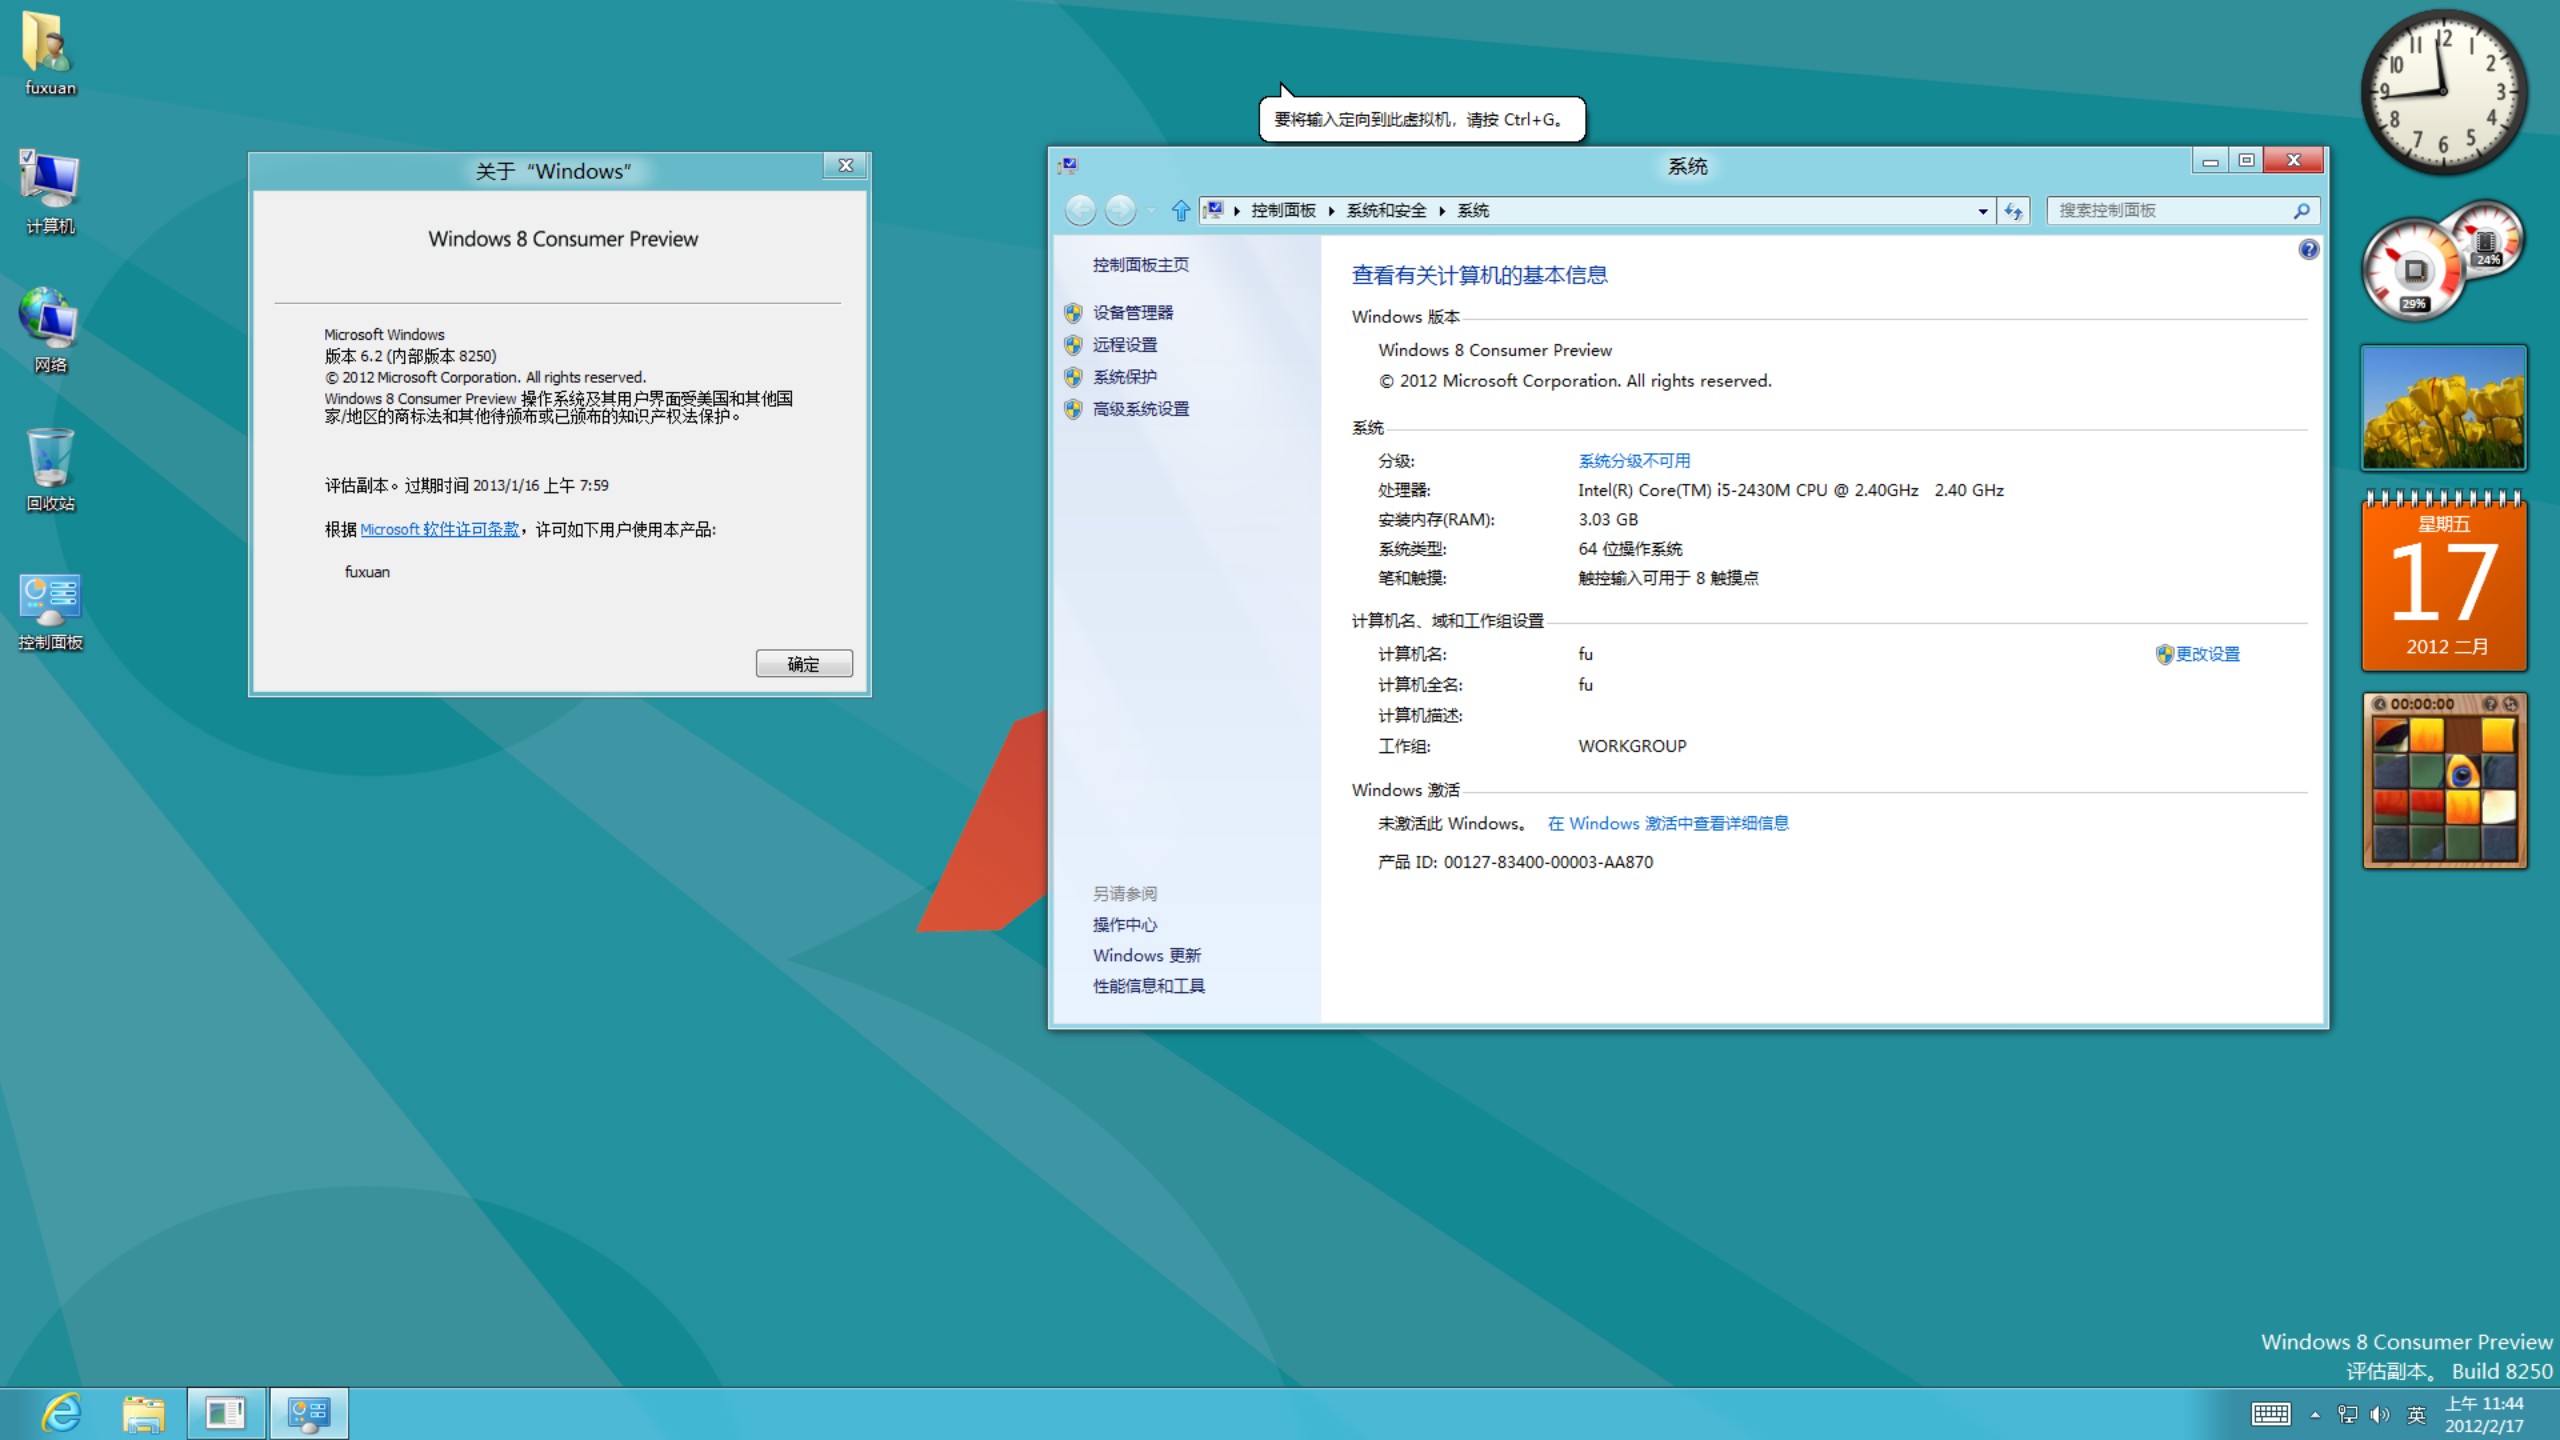Click Microsoft 软件许可条款 link in About dialog
2560x1440 pixels.
(440, 529)
